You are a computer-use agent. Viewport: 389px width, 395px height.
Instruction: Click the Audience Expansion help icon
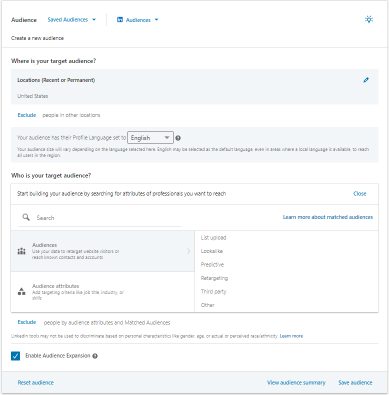(95, 356)
